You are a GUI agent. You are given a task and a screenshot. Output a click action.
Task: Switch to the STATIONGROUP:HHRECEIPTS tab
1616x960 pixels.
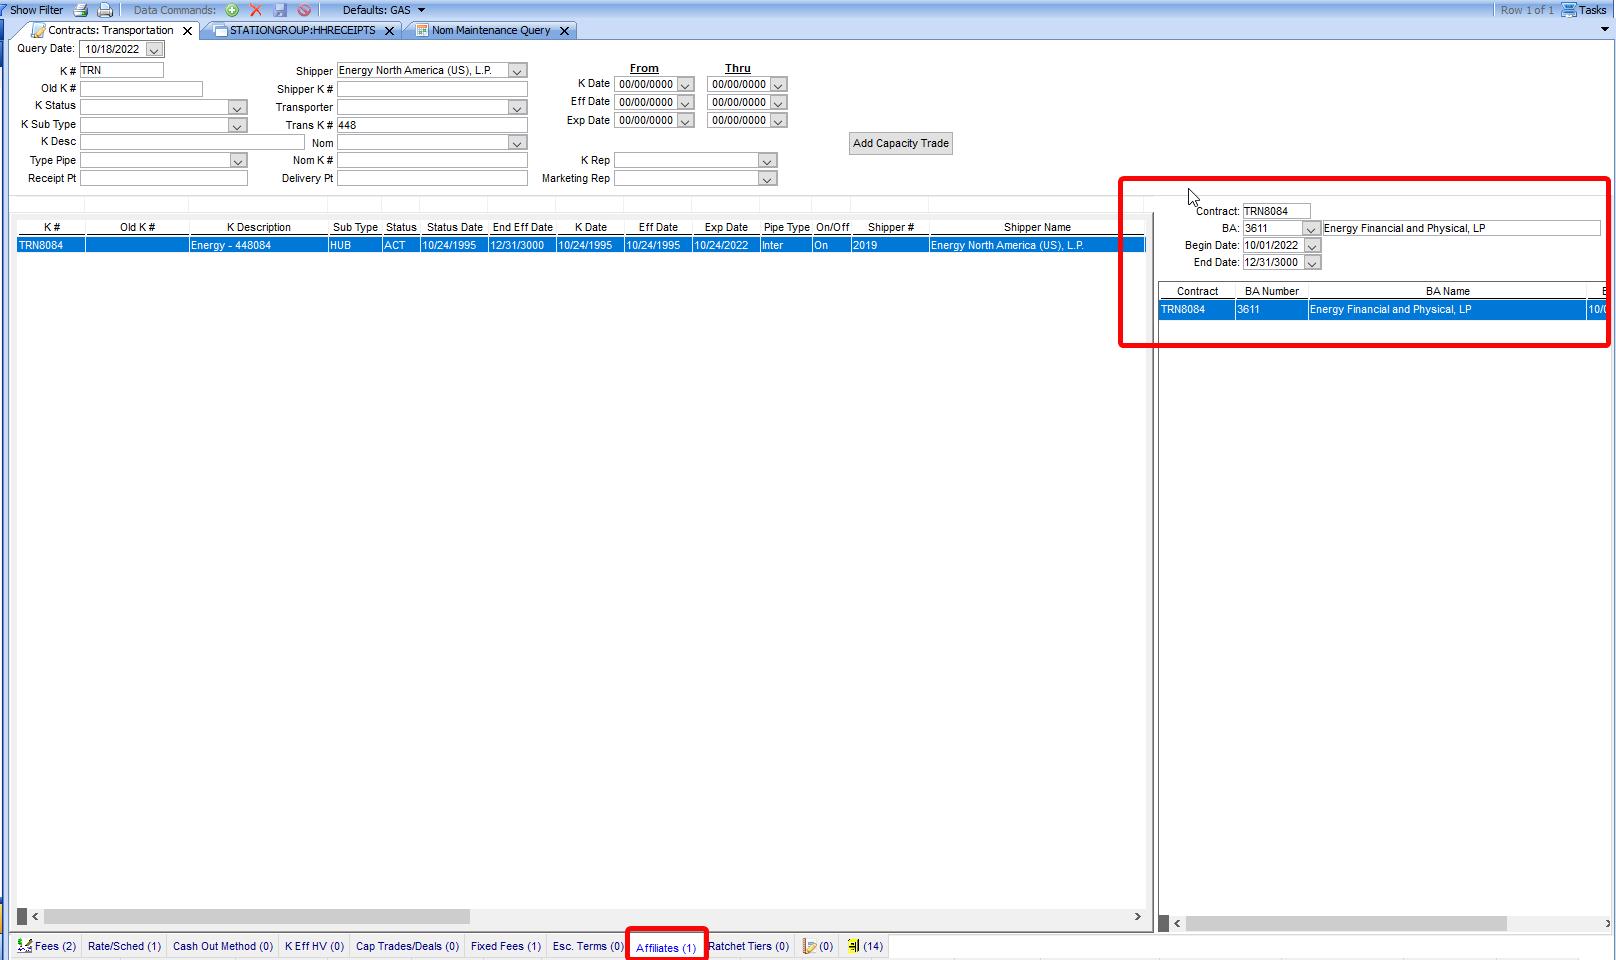(x=302, y=31)
